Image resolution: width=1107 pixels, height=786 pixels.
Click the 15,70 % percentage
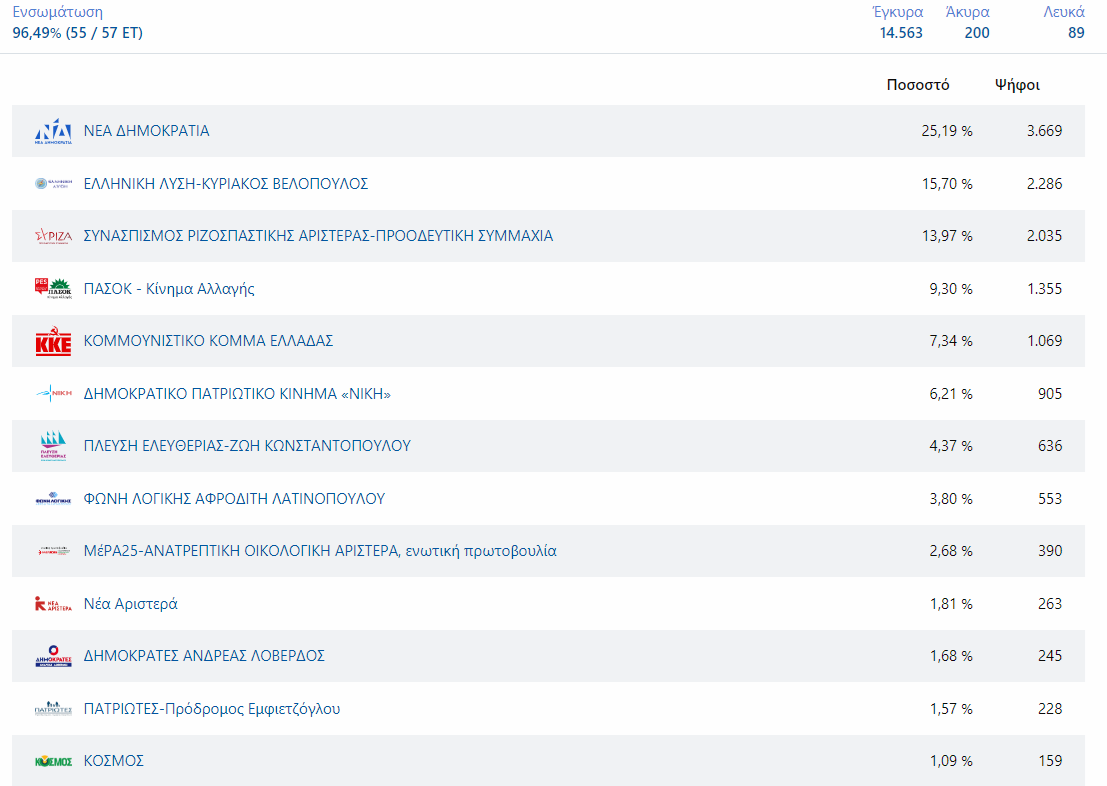coord(947,184)
